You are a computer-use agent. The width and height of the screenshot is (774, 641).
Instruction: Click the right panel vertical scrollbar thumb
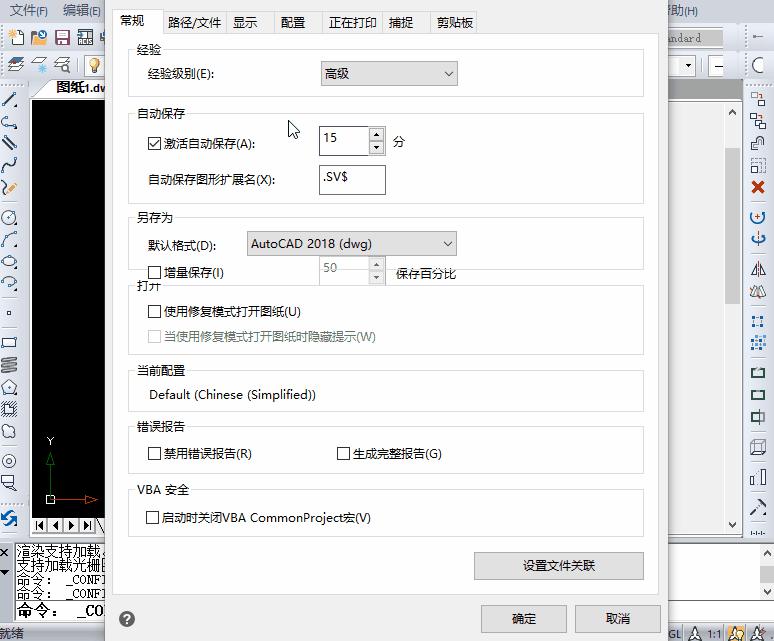[732, 226]
